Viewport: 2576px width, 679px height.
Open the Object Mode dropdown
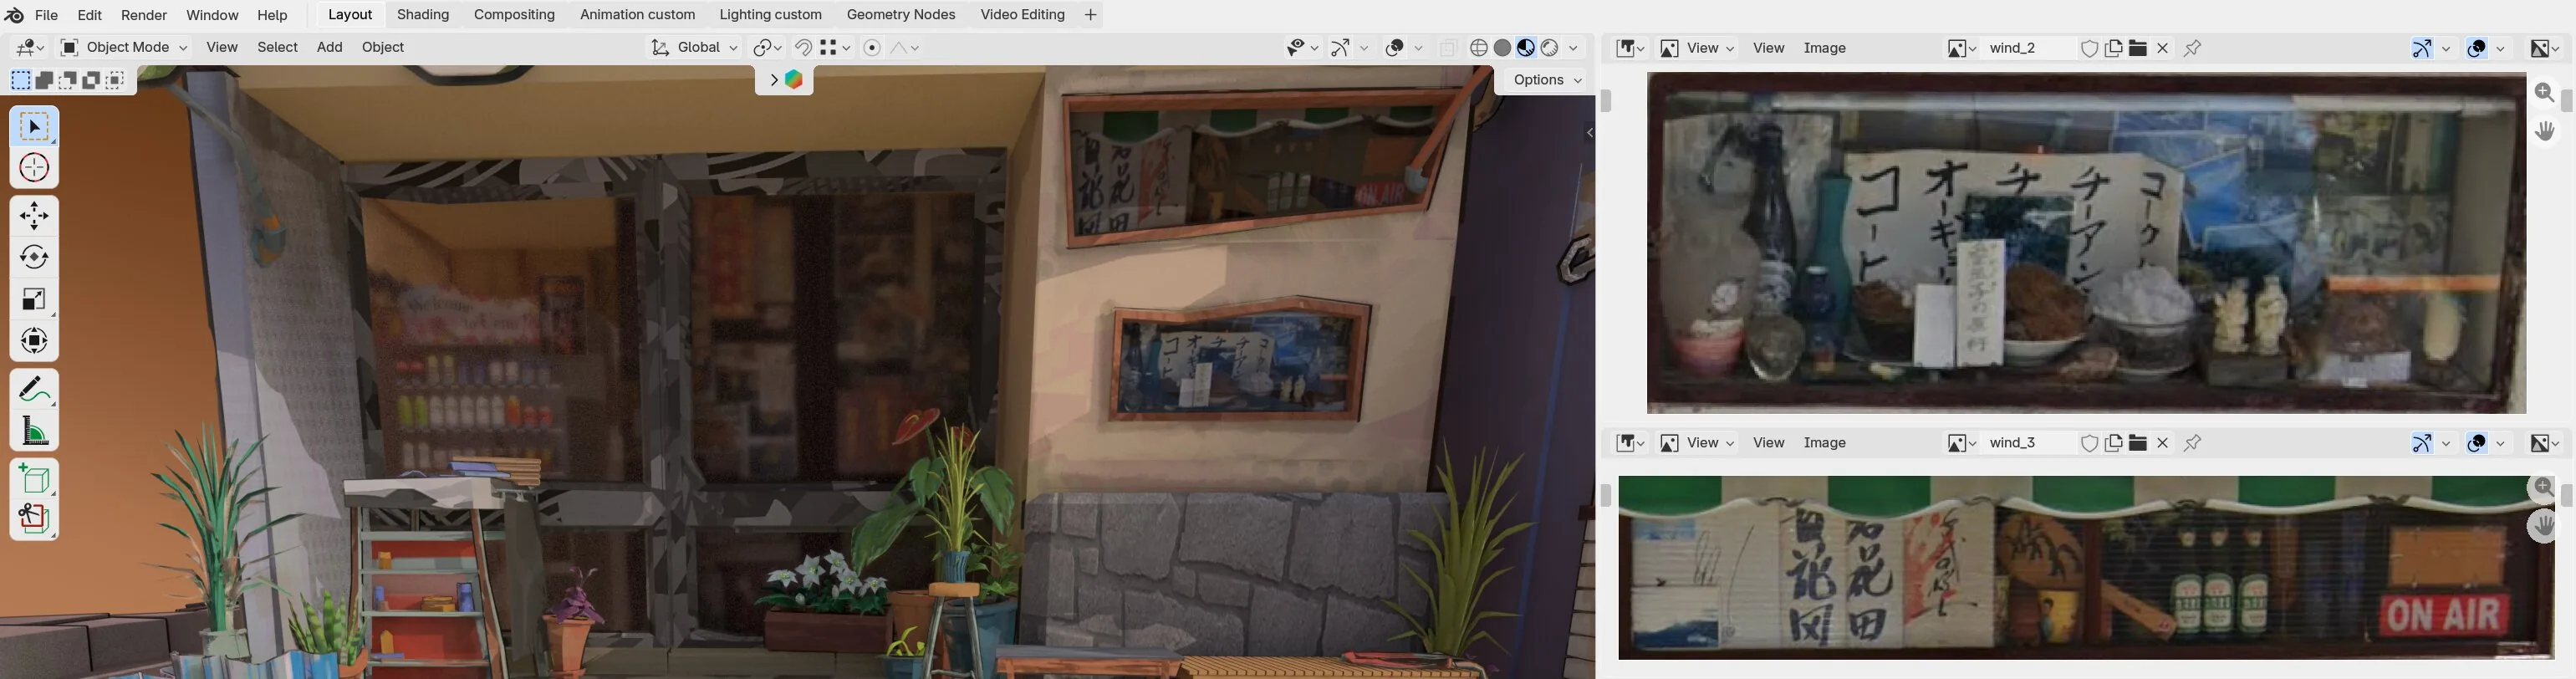(124, 48)
